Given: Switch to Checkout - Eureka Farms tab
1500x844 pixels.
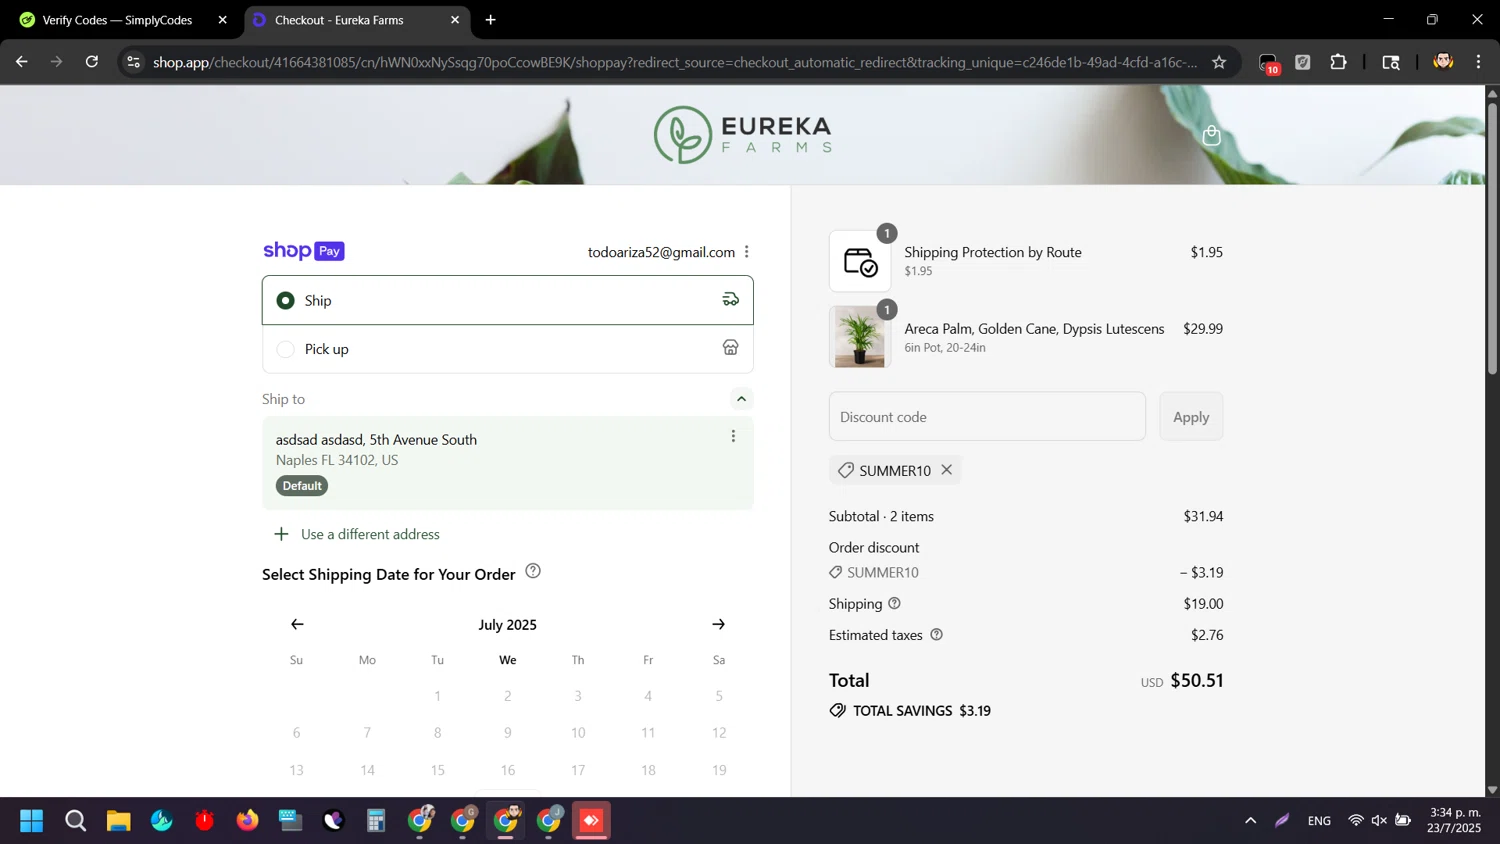Looking at the screenshot, I should click(340, 20).
